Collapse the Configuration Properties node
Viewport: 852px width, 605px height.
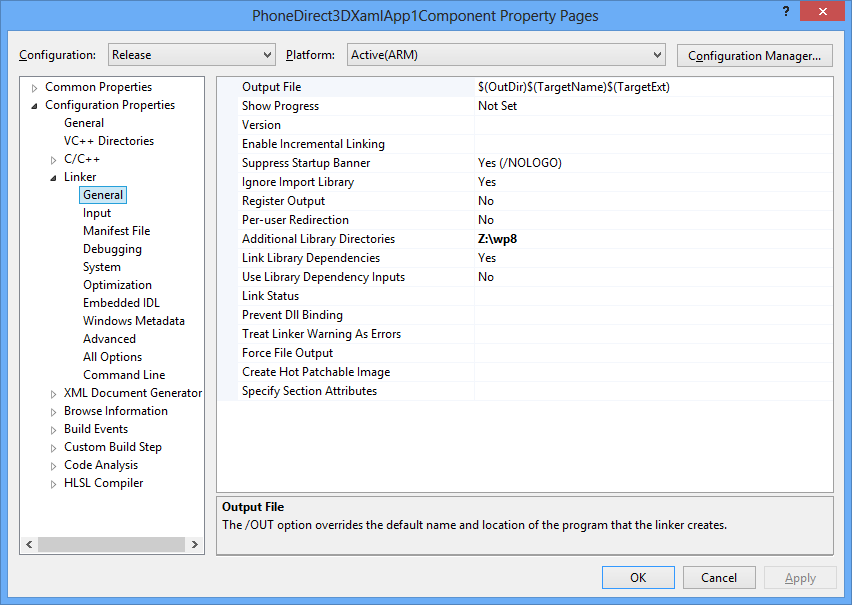pyautogui.click(x=35, y=105)
